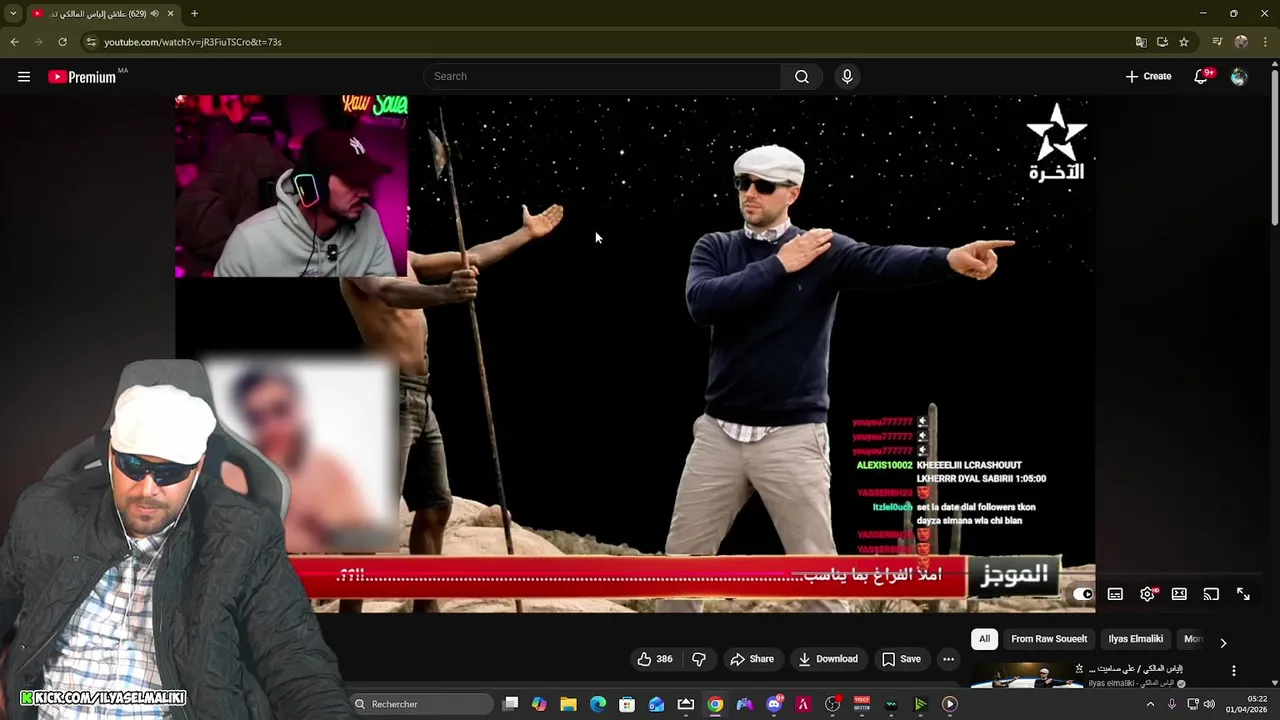Viewport: 1280px width, 720px height.
Task: Switch to theater mode
Action: tap(1179, 594)
